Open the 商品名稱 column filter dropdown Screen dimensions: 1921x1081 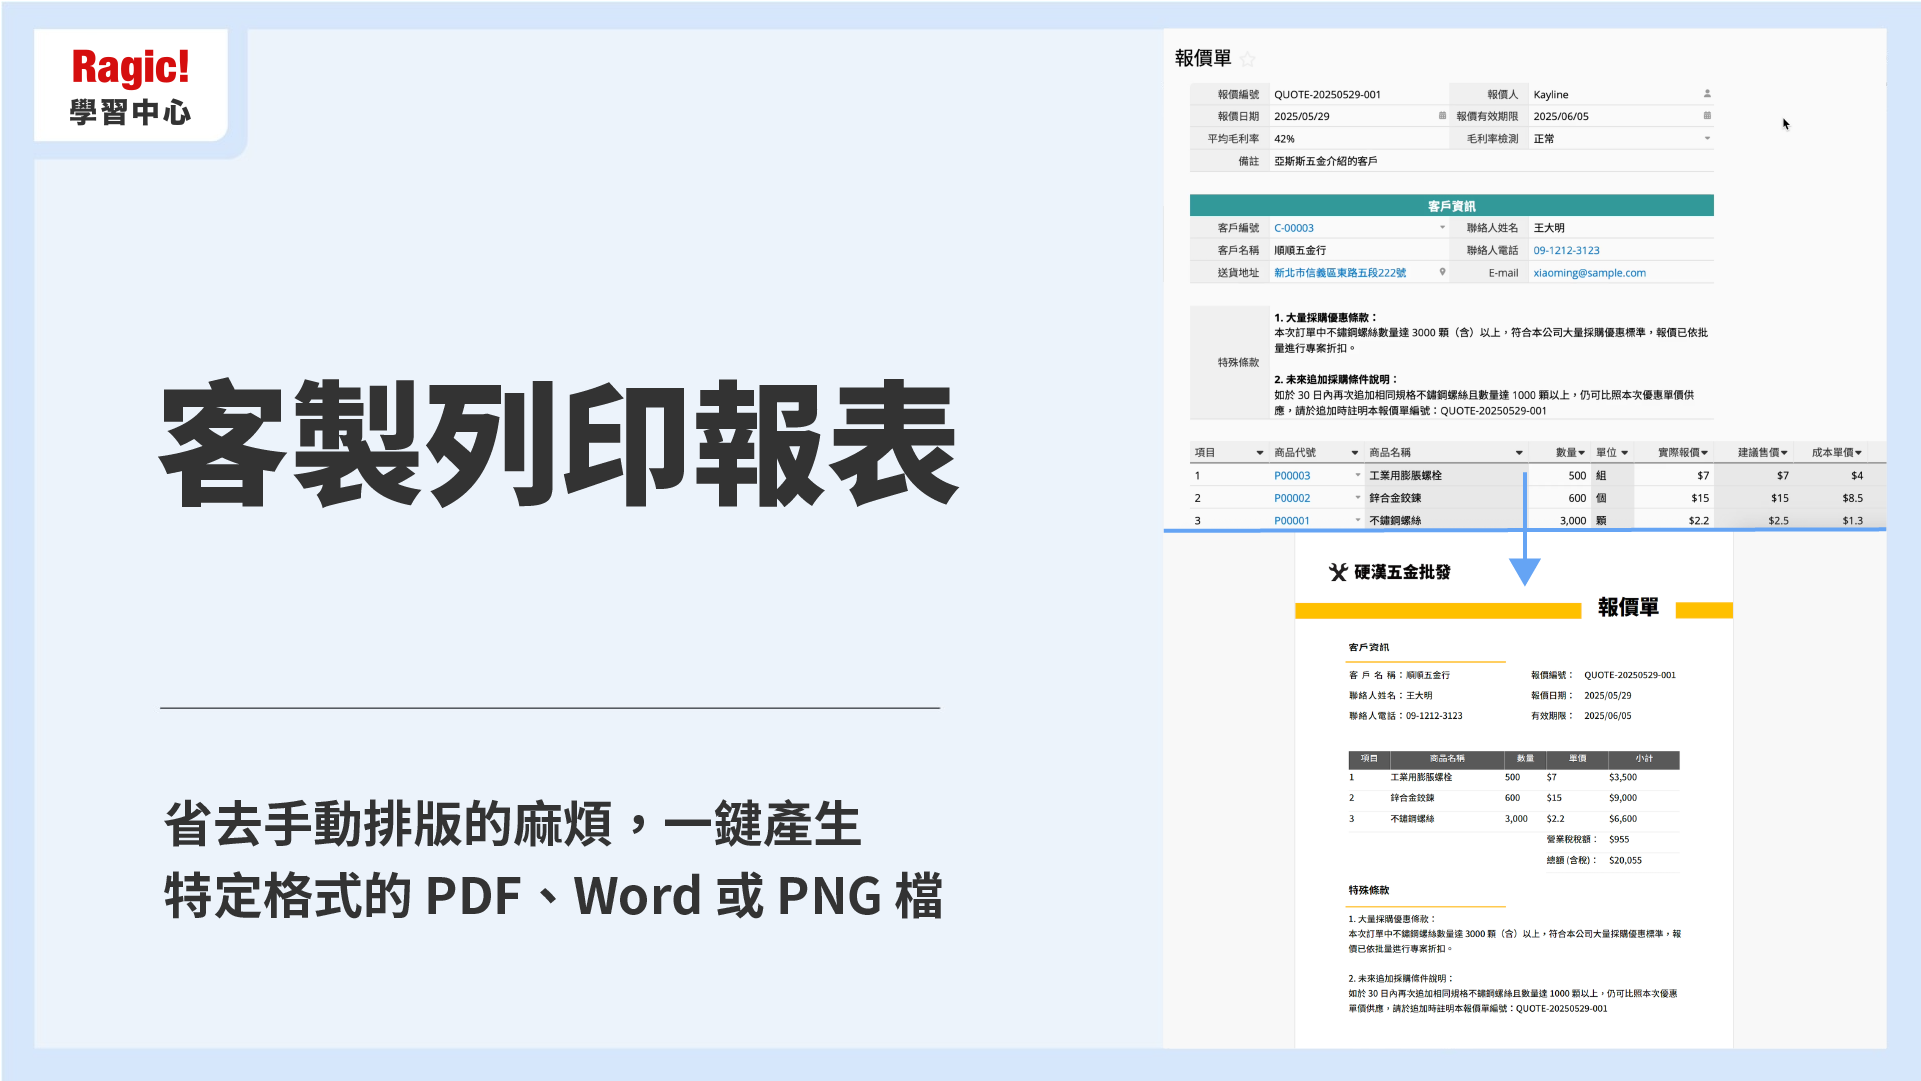[1518, 452]
